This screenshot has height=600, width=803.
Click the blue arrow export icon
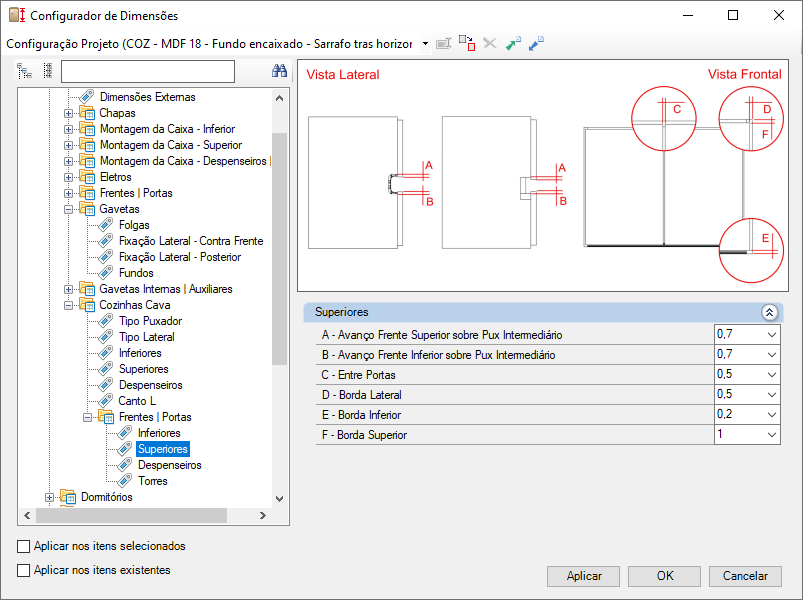(536, 44)
